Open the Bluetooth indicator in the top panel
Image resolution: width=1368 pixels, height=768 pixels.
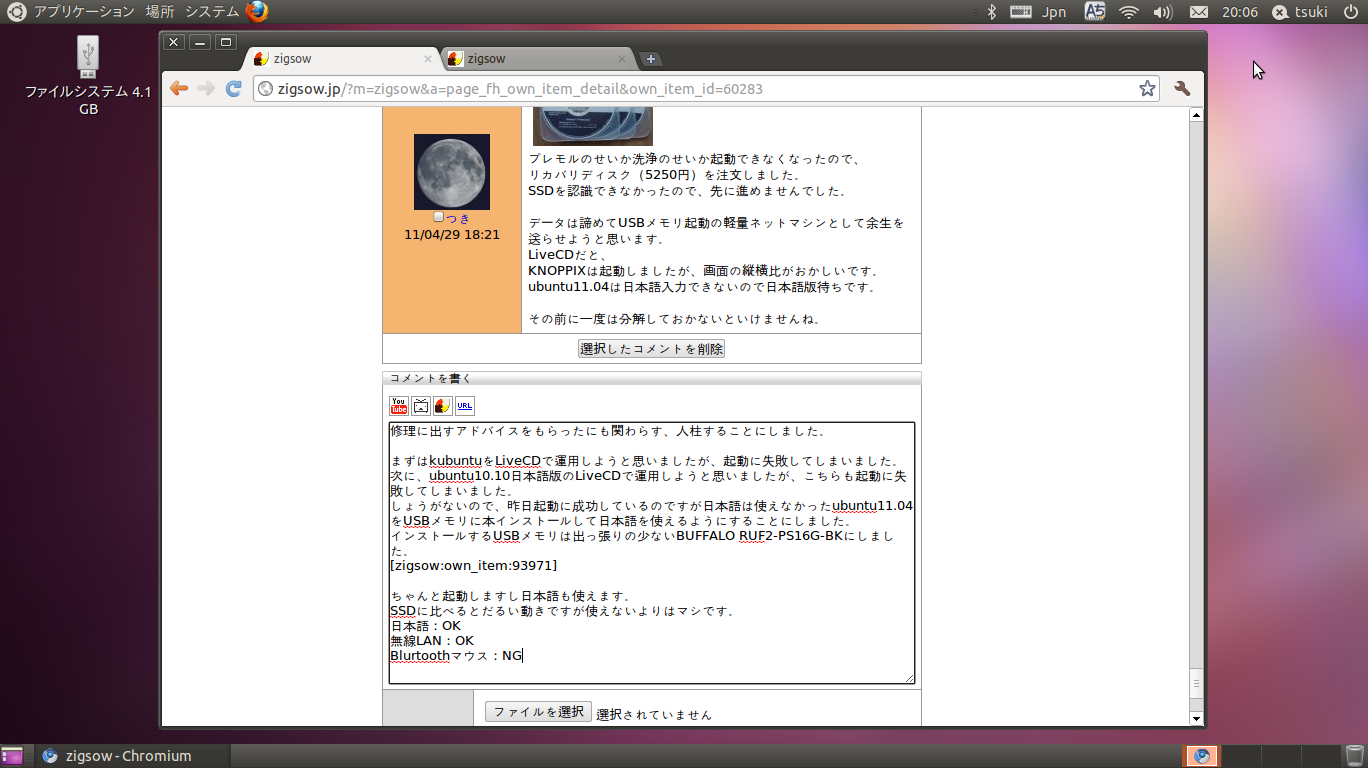tap(992, 12)
